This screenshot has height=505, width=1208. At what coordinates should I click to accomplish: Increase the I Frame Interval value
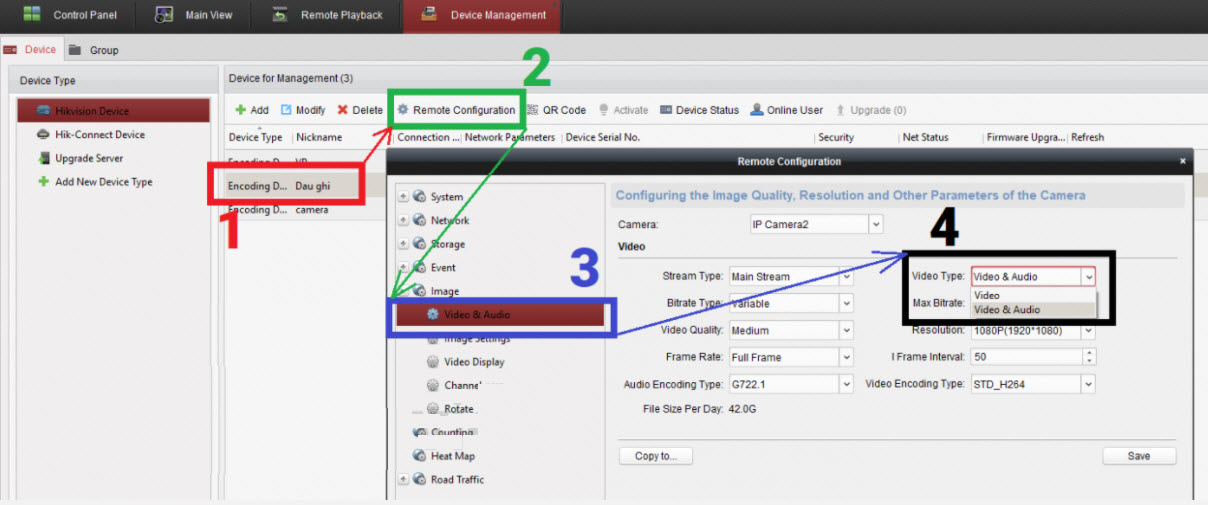pyautogui.click(x=1089, y=353)
